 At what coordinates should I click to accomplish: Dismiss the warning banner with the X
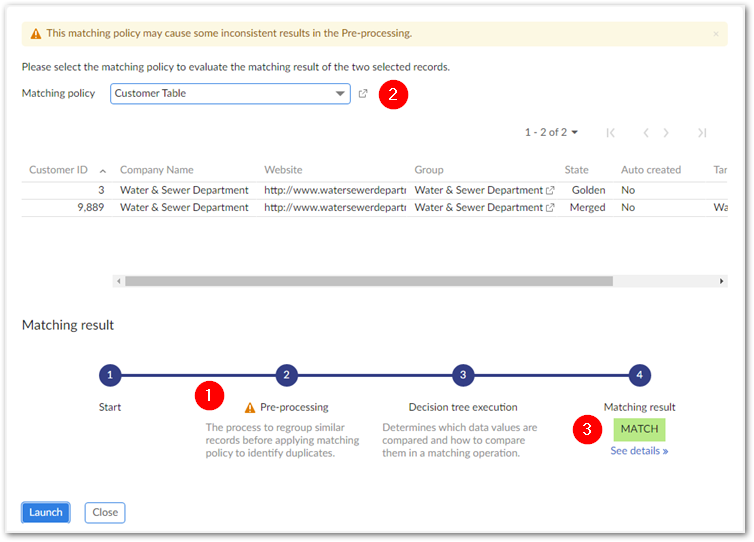(715, 33)
